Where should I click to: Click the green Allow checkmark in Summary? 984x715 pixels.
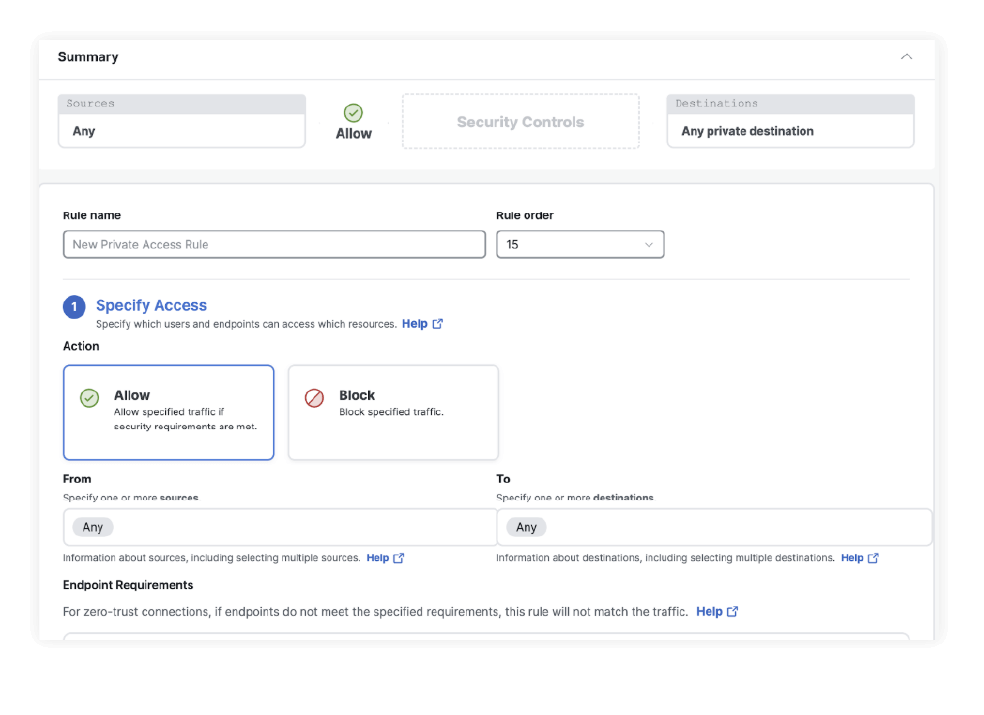pyautogui.click(x=353, y=113)
